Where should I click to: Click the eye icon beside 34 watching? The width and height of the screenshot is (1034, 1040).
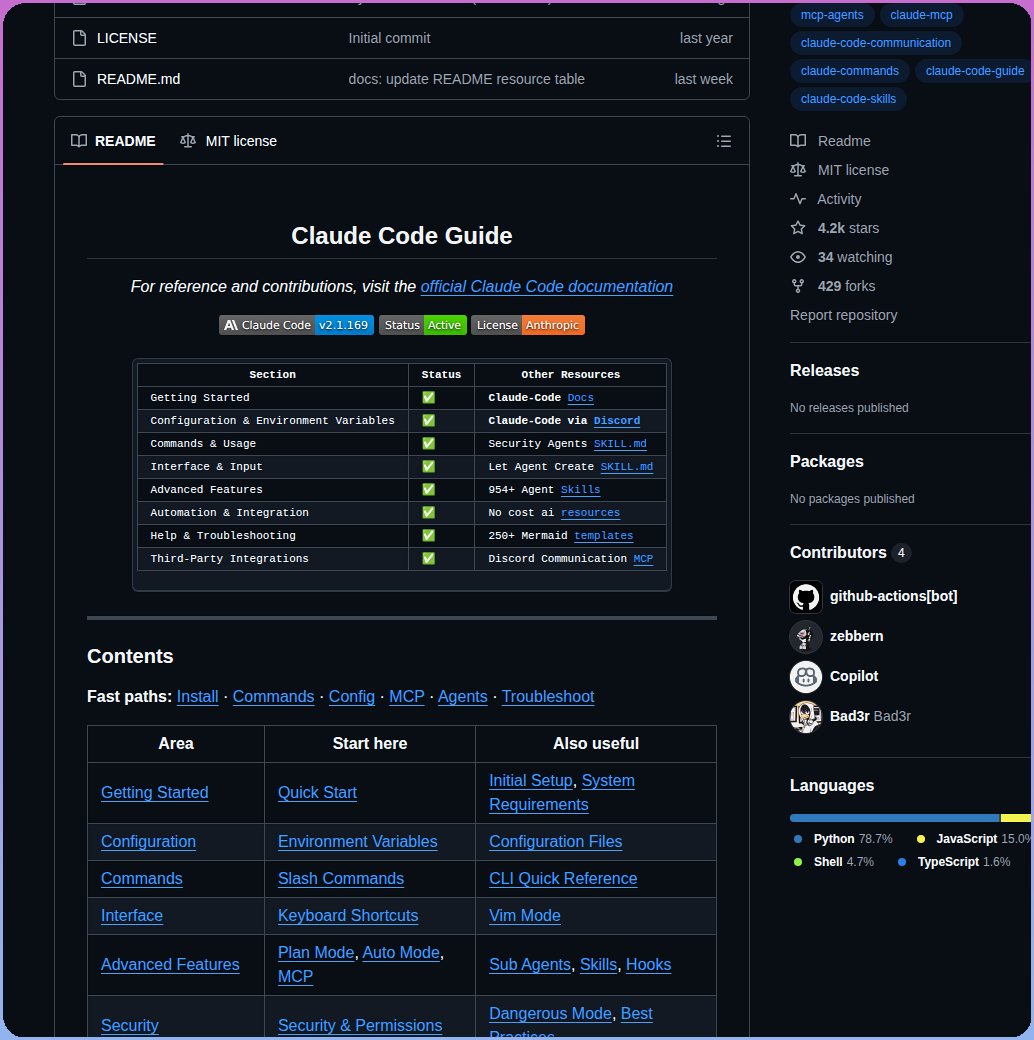(798, 257)
